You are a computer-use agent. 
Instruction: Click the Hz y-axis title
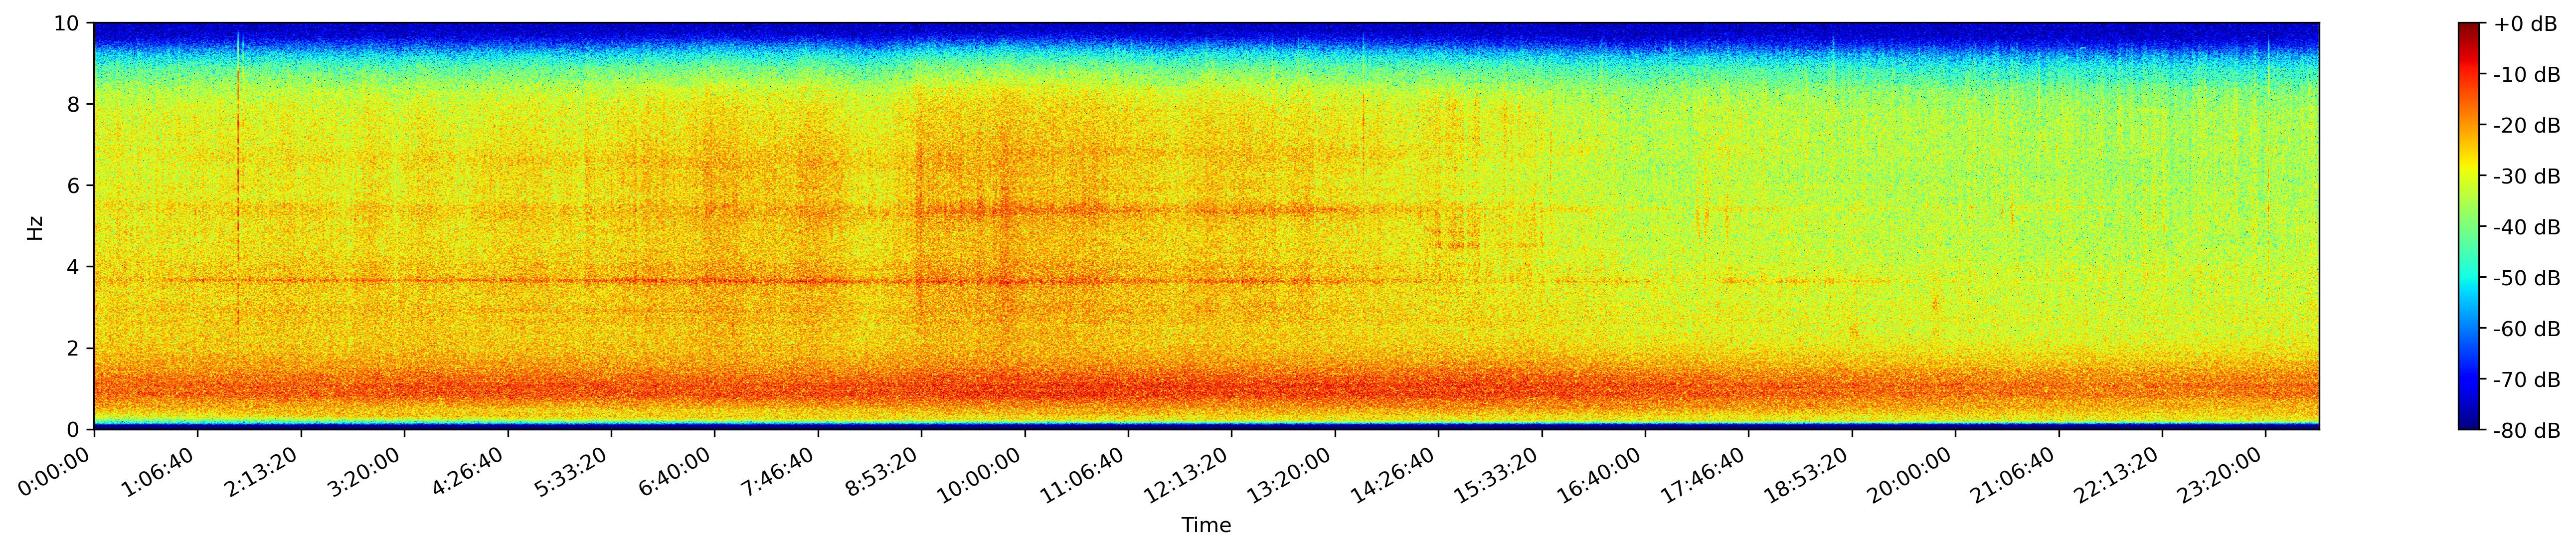[x=36, y=227]
